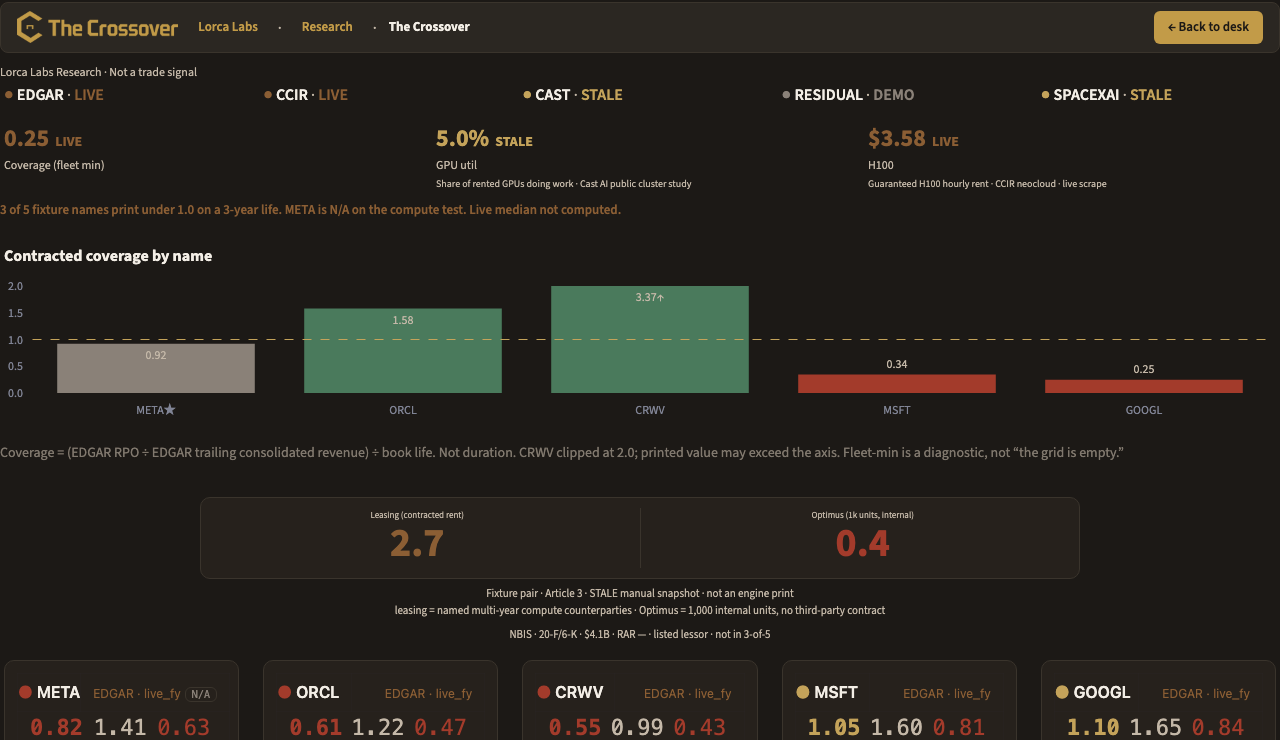Select the SPACEXAI · STALE source status label
Image resolution: width=1280 pixels, height=740 pixels.
pyautogui.click(x=1113, y=95)
